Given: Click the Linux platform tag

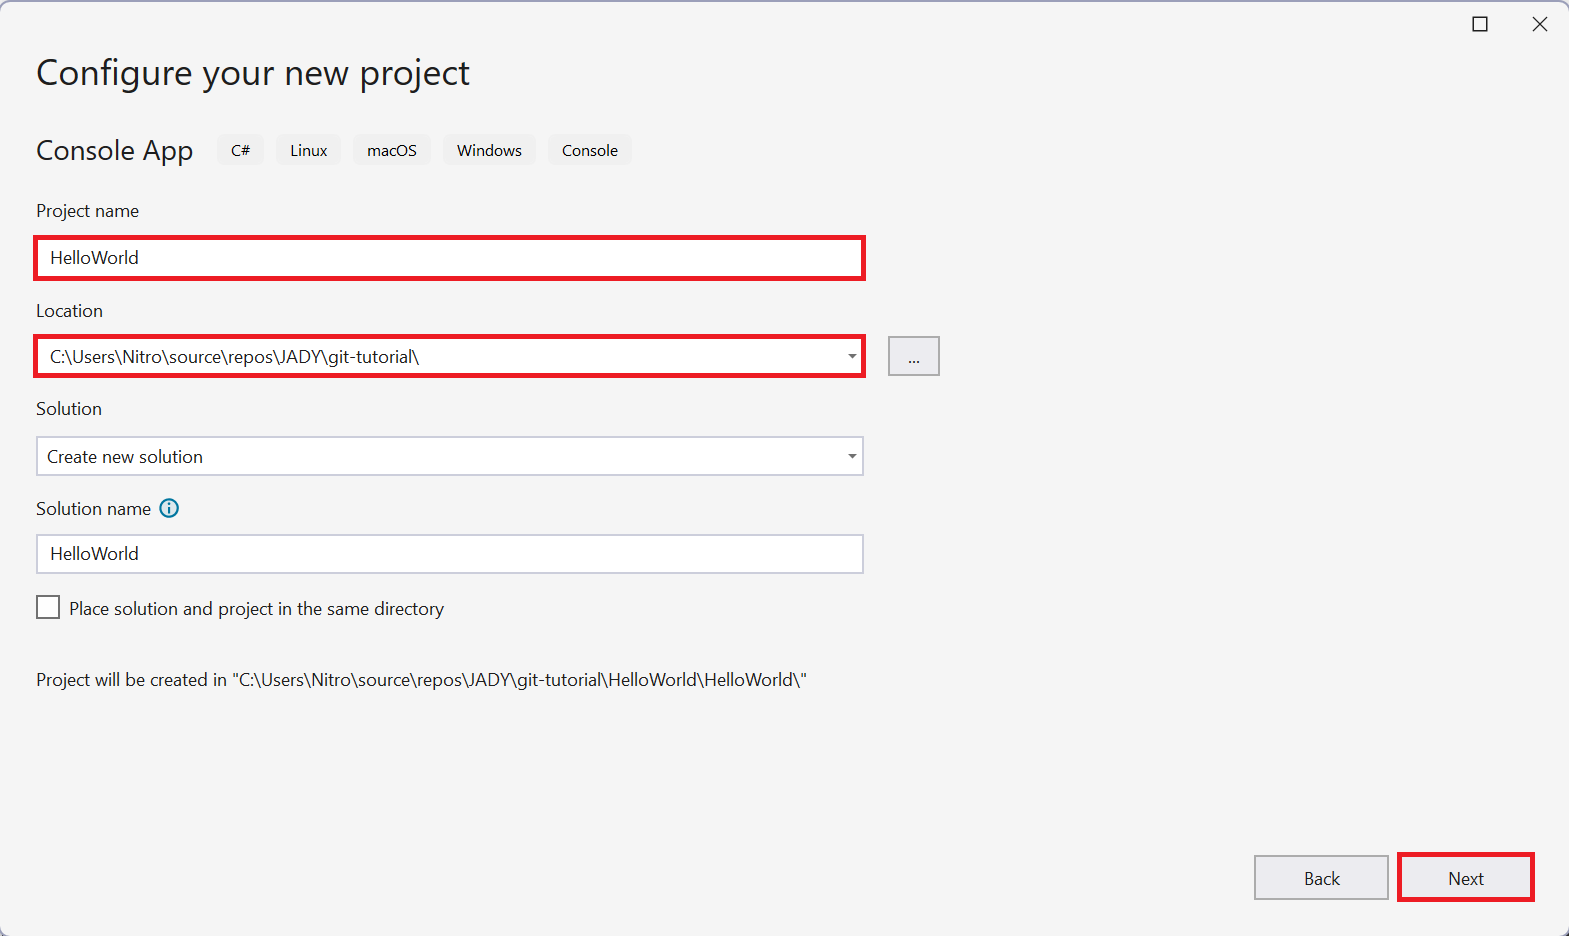Looking at the screenshot, I should click(309, 150).
